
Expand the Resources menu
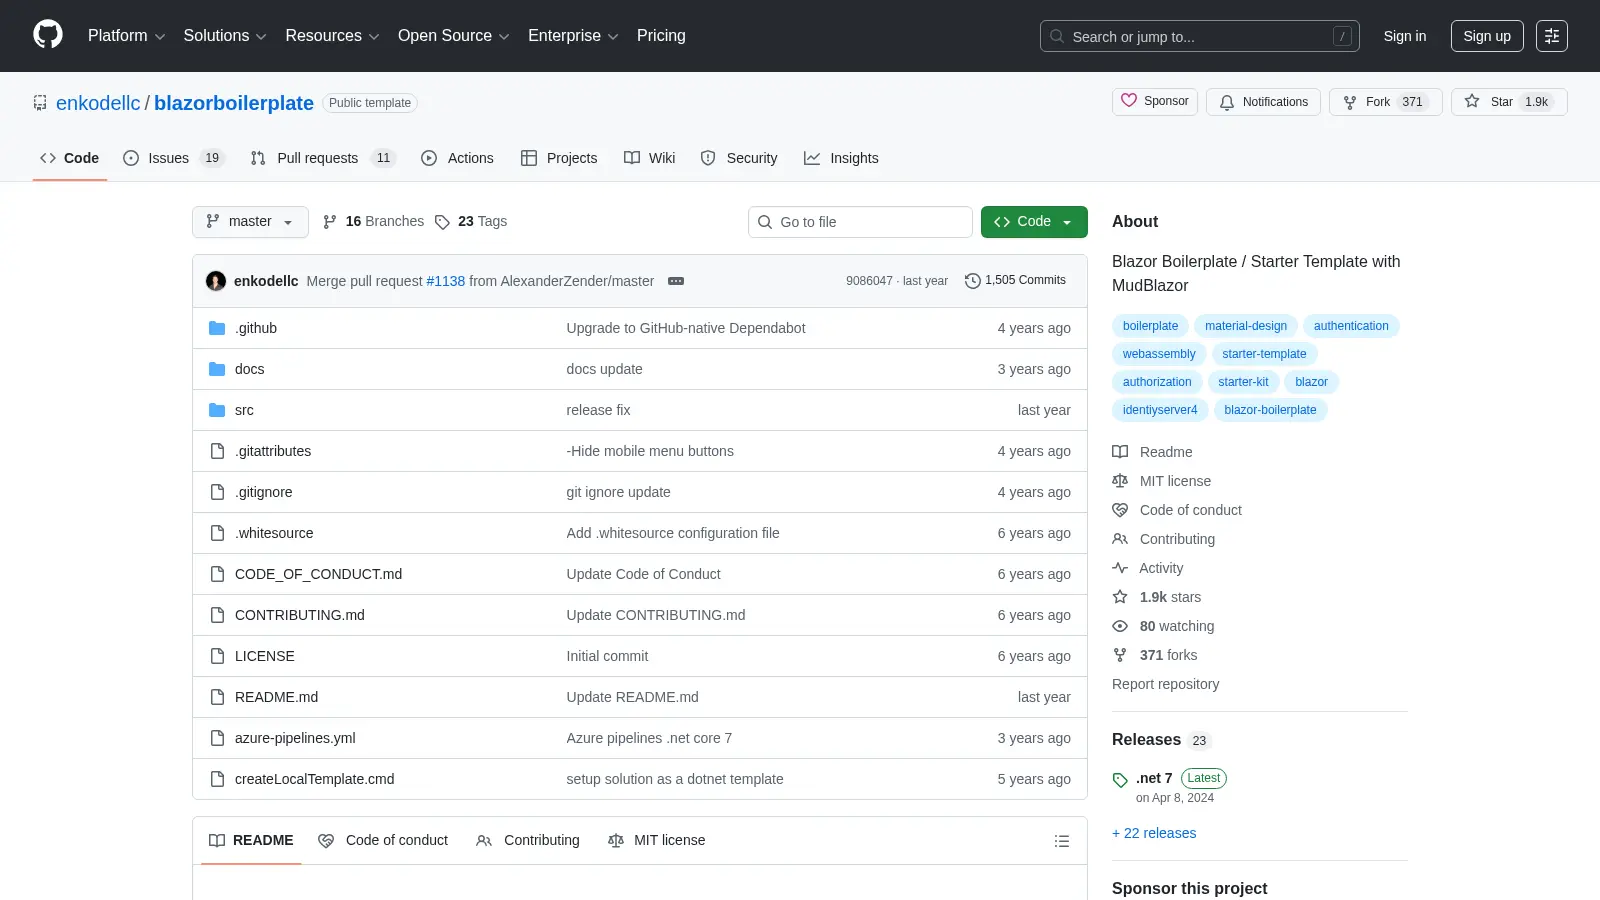[332, 36]
